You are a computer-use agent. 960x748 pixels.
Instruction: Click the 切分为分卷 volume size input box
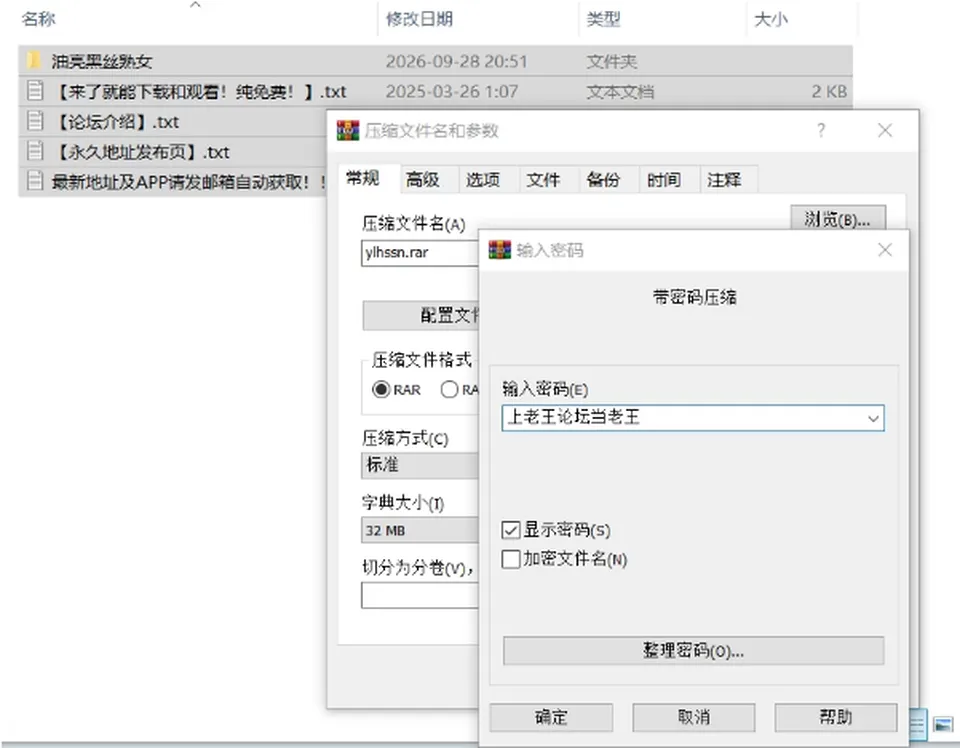coord(420,595)
